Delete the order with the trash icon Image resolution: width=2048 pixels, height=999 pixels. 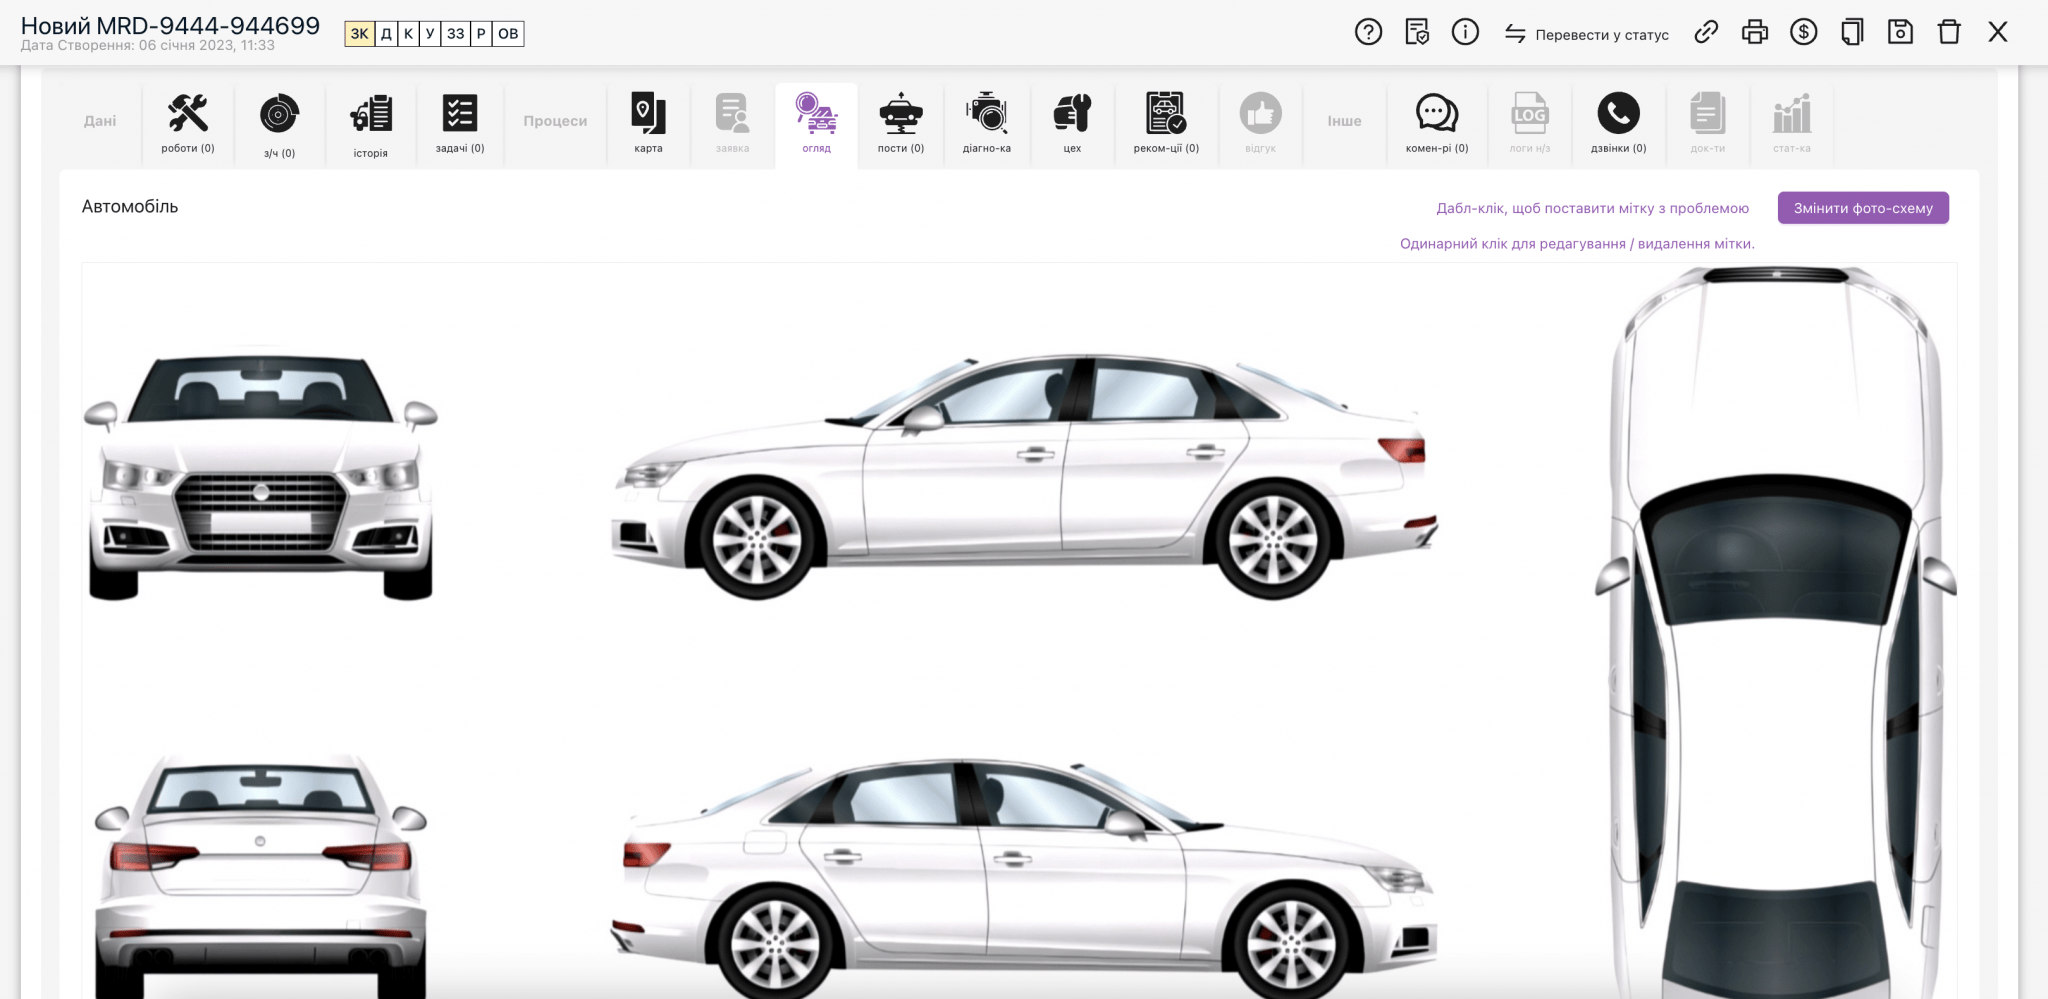click(1948, 32)
